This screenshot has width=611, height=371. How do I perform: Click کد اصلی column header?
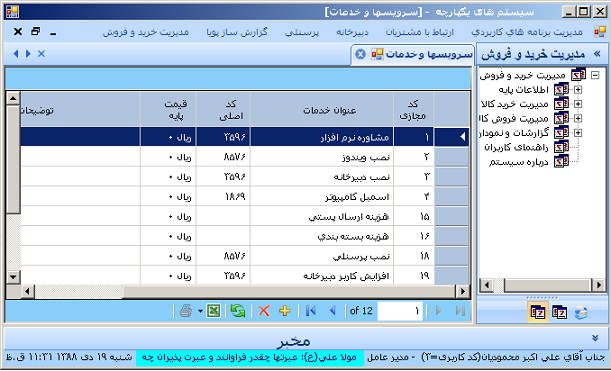click(x=223, y=110)
